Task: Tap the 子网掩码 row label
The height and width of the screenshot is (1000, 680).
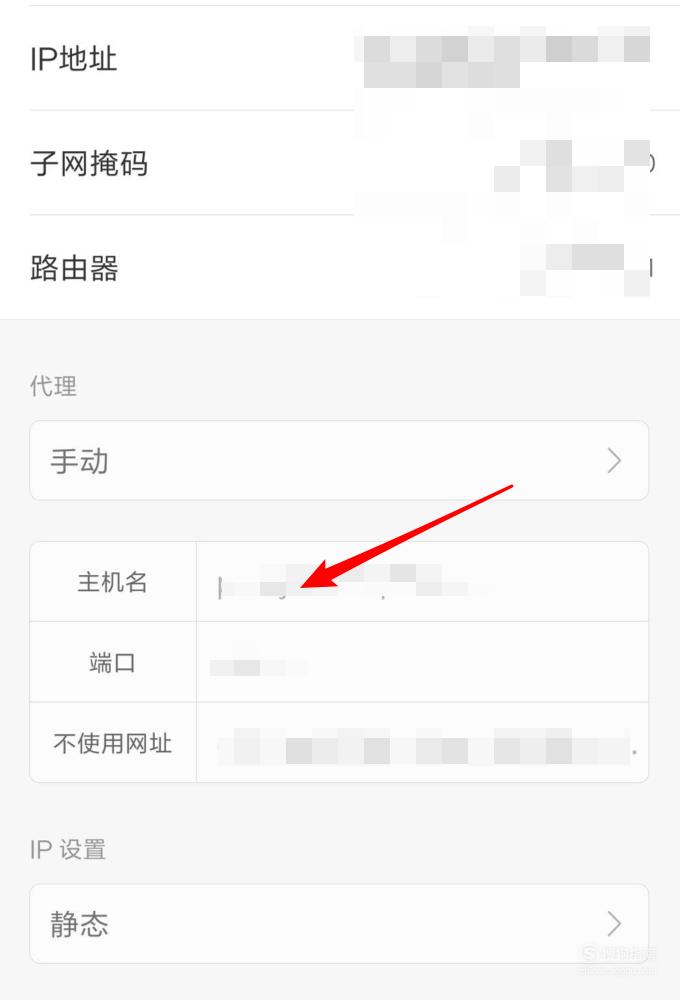Action: click(x=89, y=163)
